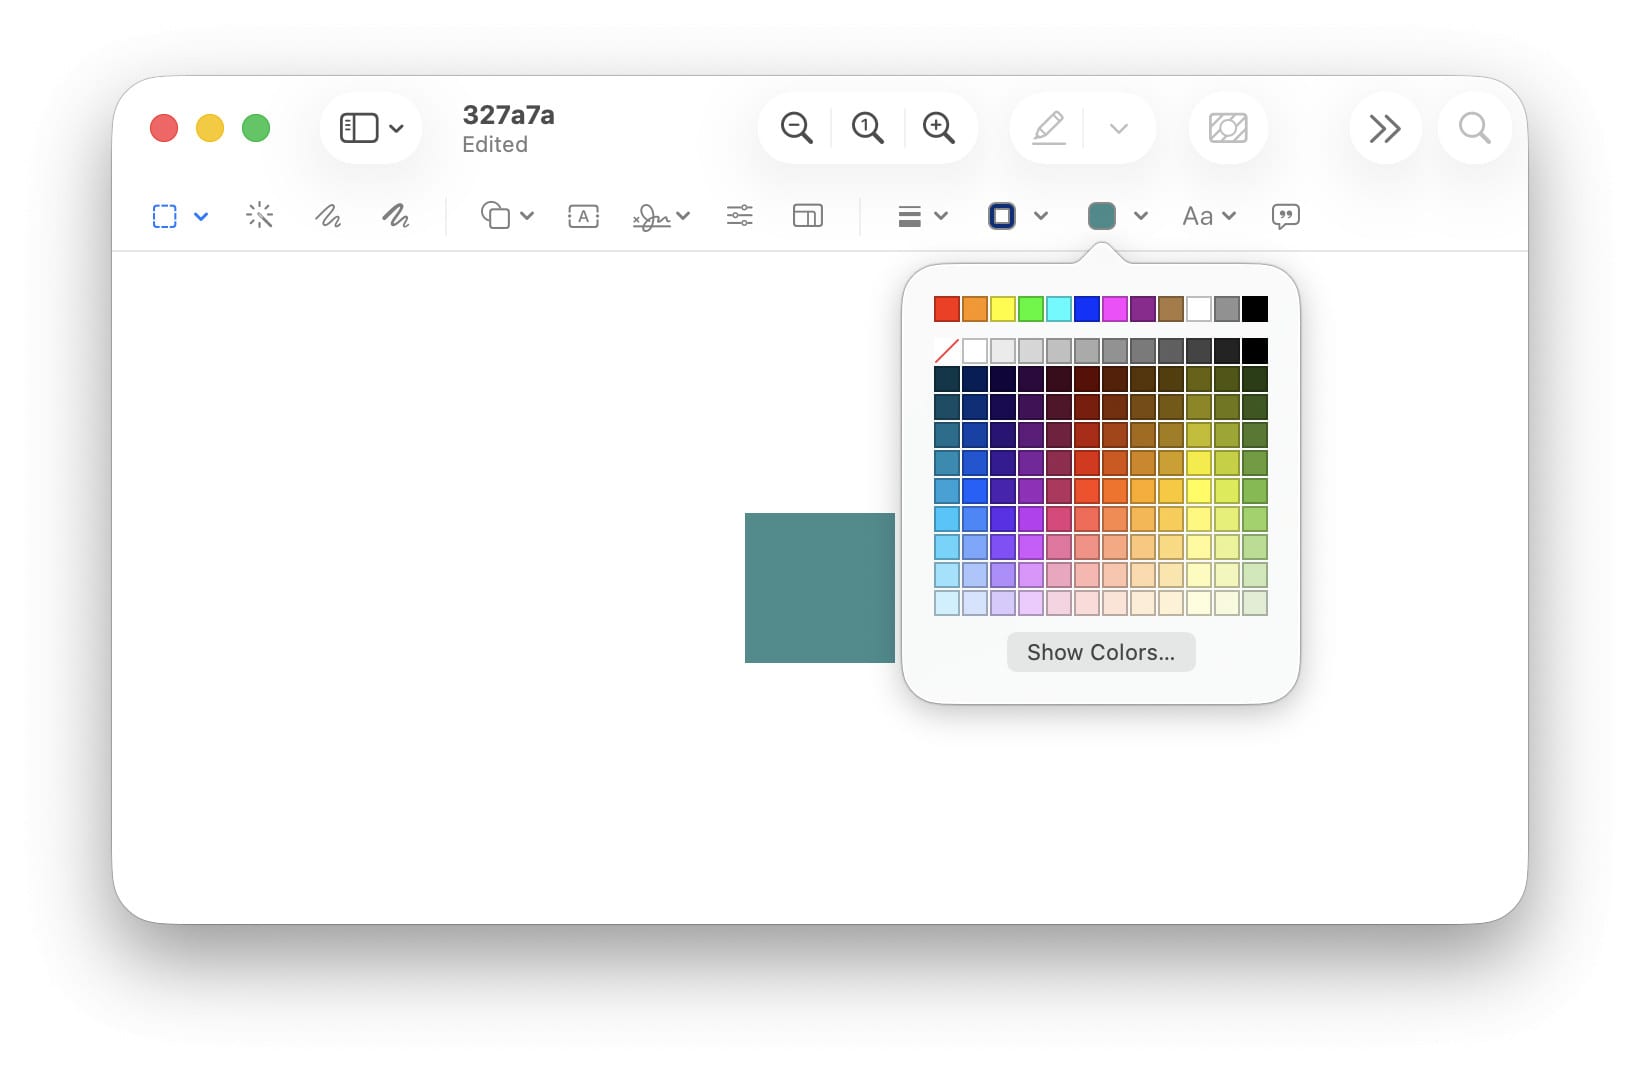This screenshot has width=1640, height=1072.
Task: Pick the purple swatch in top row
Action: point(1143,309)
